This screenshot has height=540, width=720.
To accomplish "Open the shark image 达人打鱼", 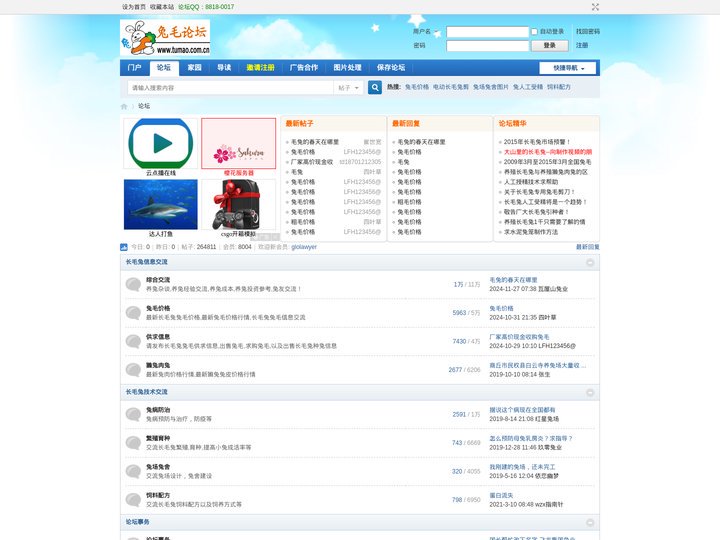I will click(x=161, y=204).
